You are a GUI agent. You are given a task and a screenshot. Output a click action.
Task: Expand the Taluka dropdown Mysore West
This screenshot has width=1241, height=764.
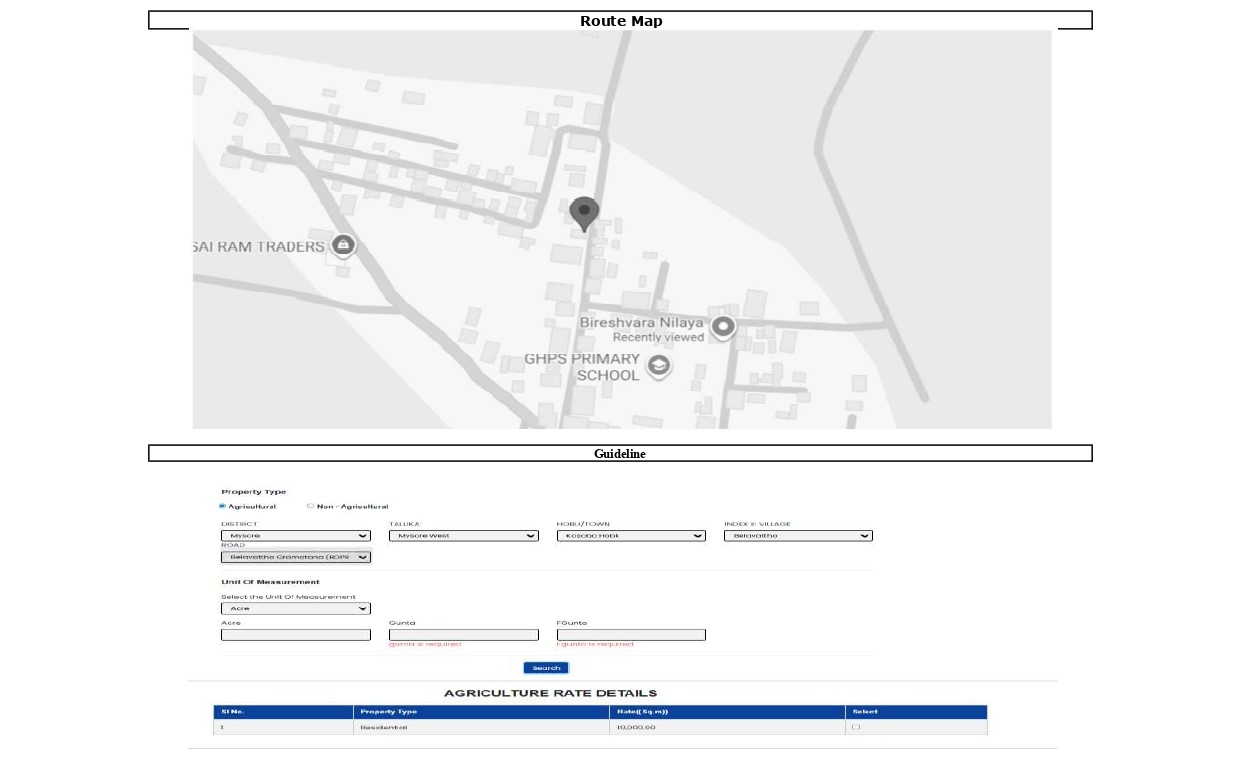tap(464, 536)
